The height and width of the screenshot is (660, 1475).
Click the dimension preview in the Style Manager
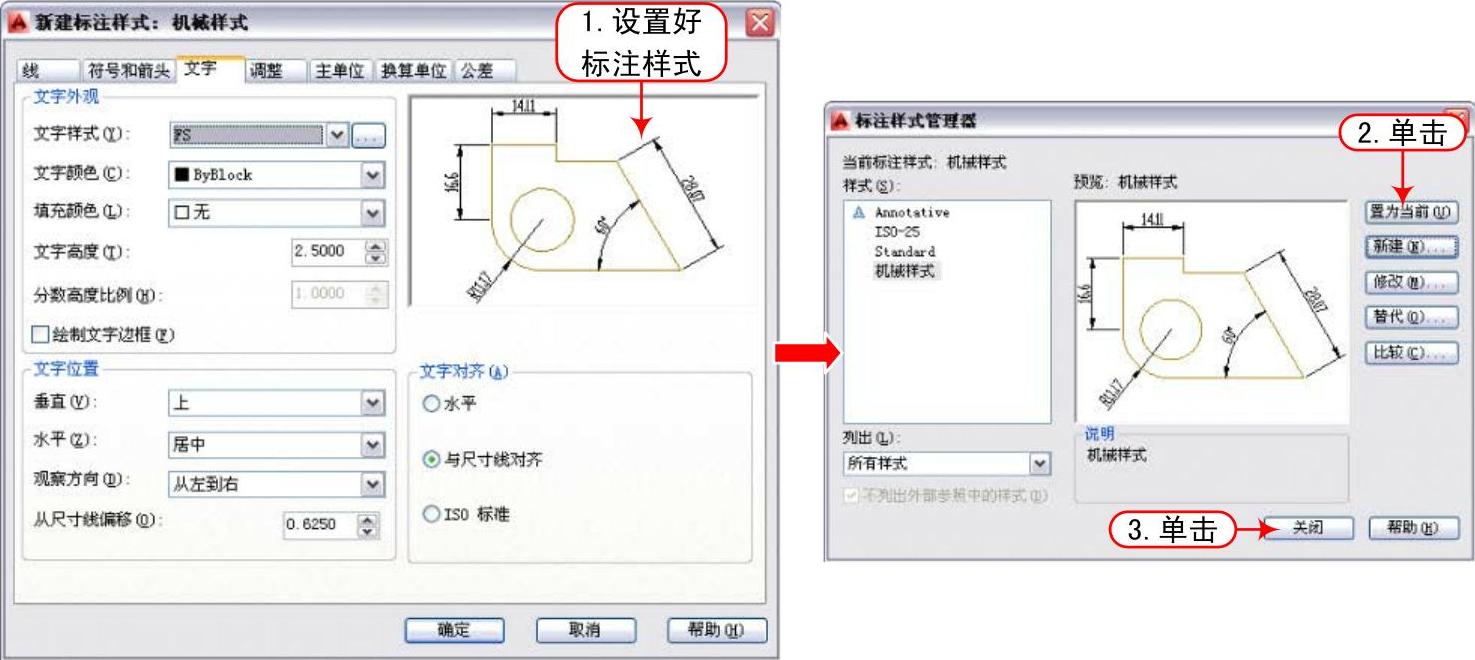[x=1212, y=310]
